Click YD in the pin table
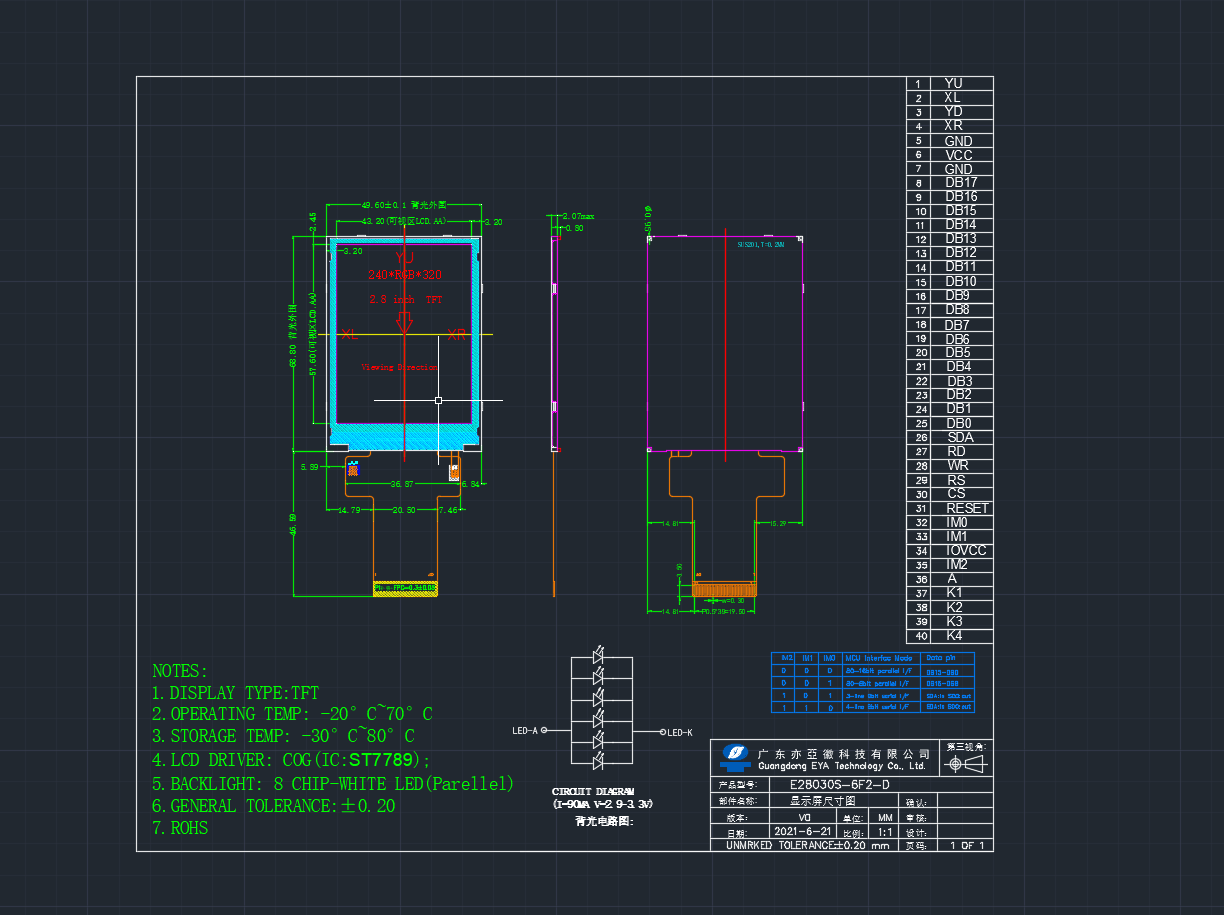 coord(954,112)
